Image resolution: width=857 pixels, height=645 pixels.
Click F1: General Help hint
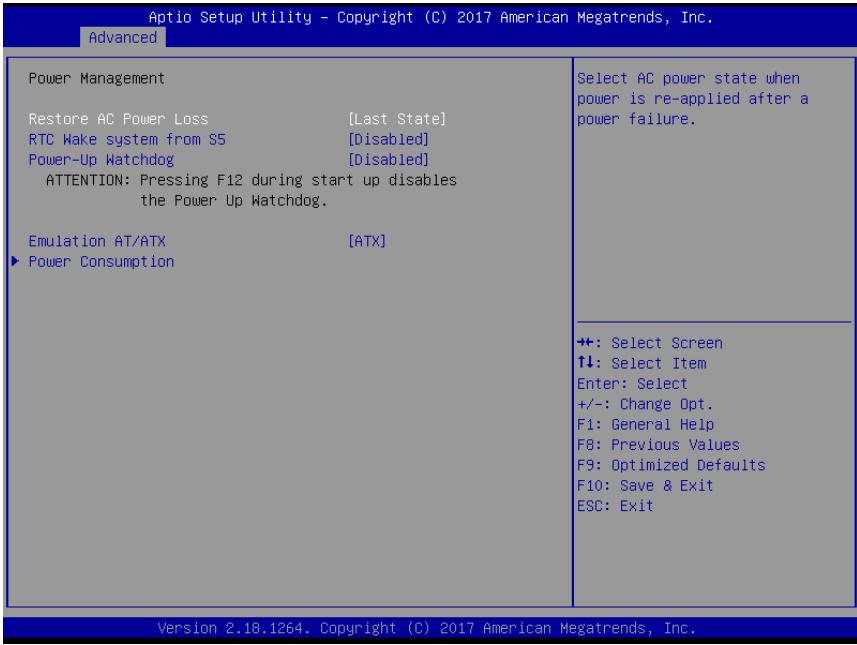click(645, 424)
